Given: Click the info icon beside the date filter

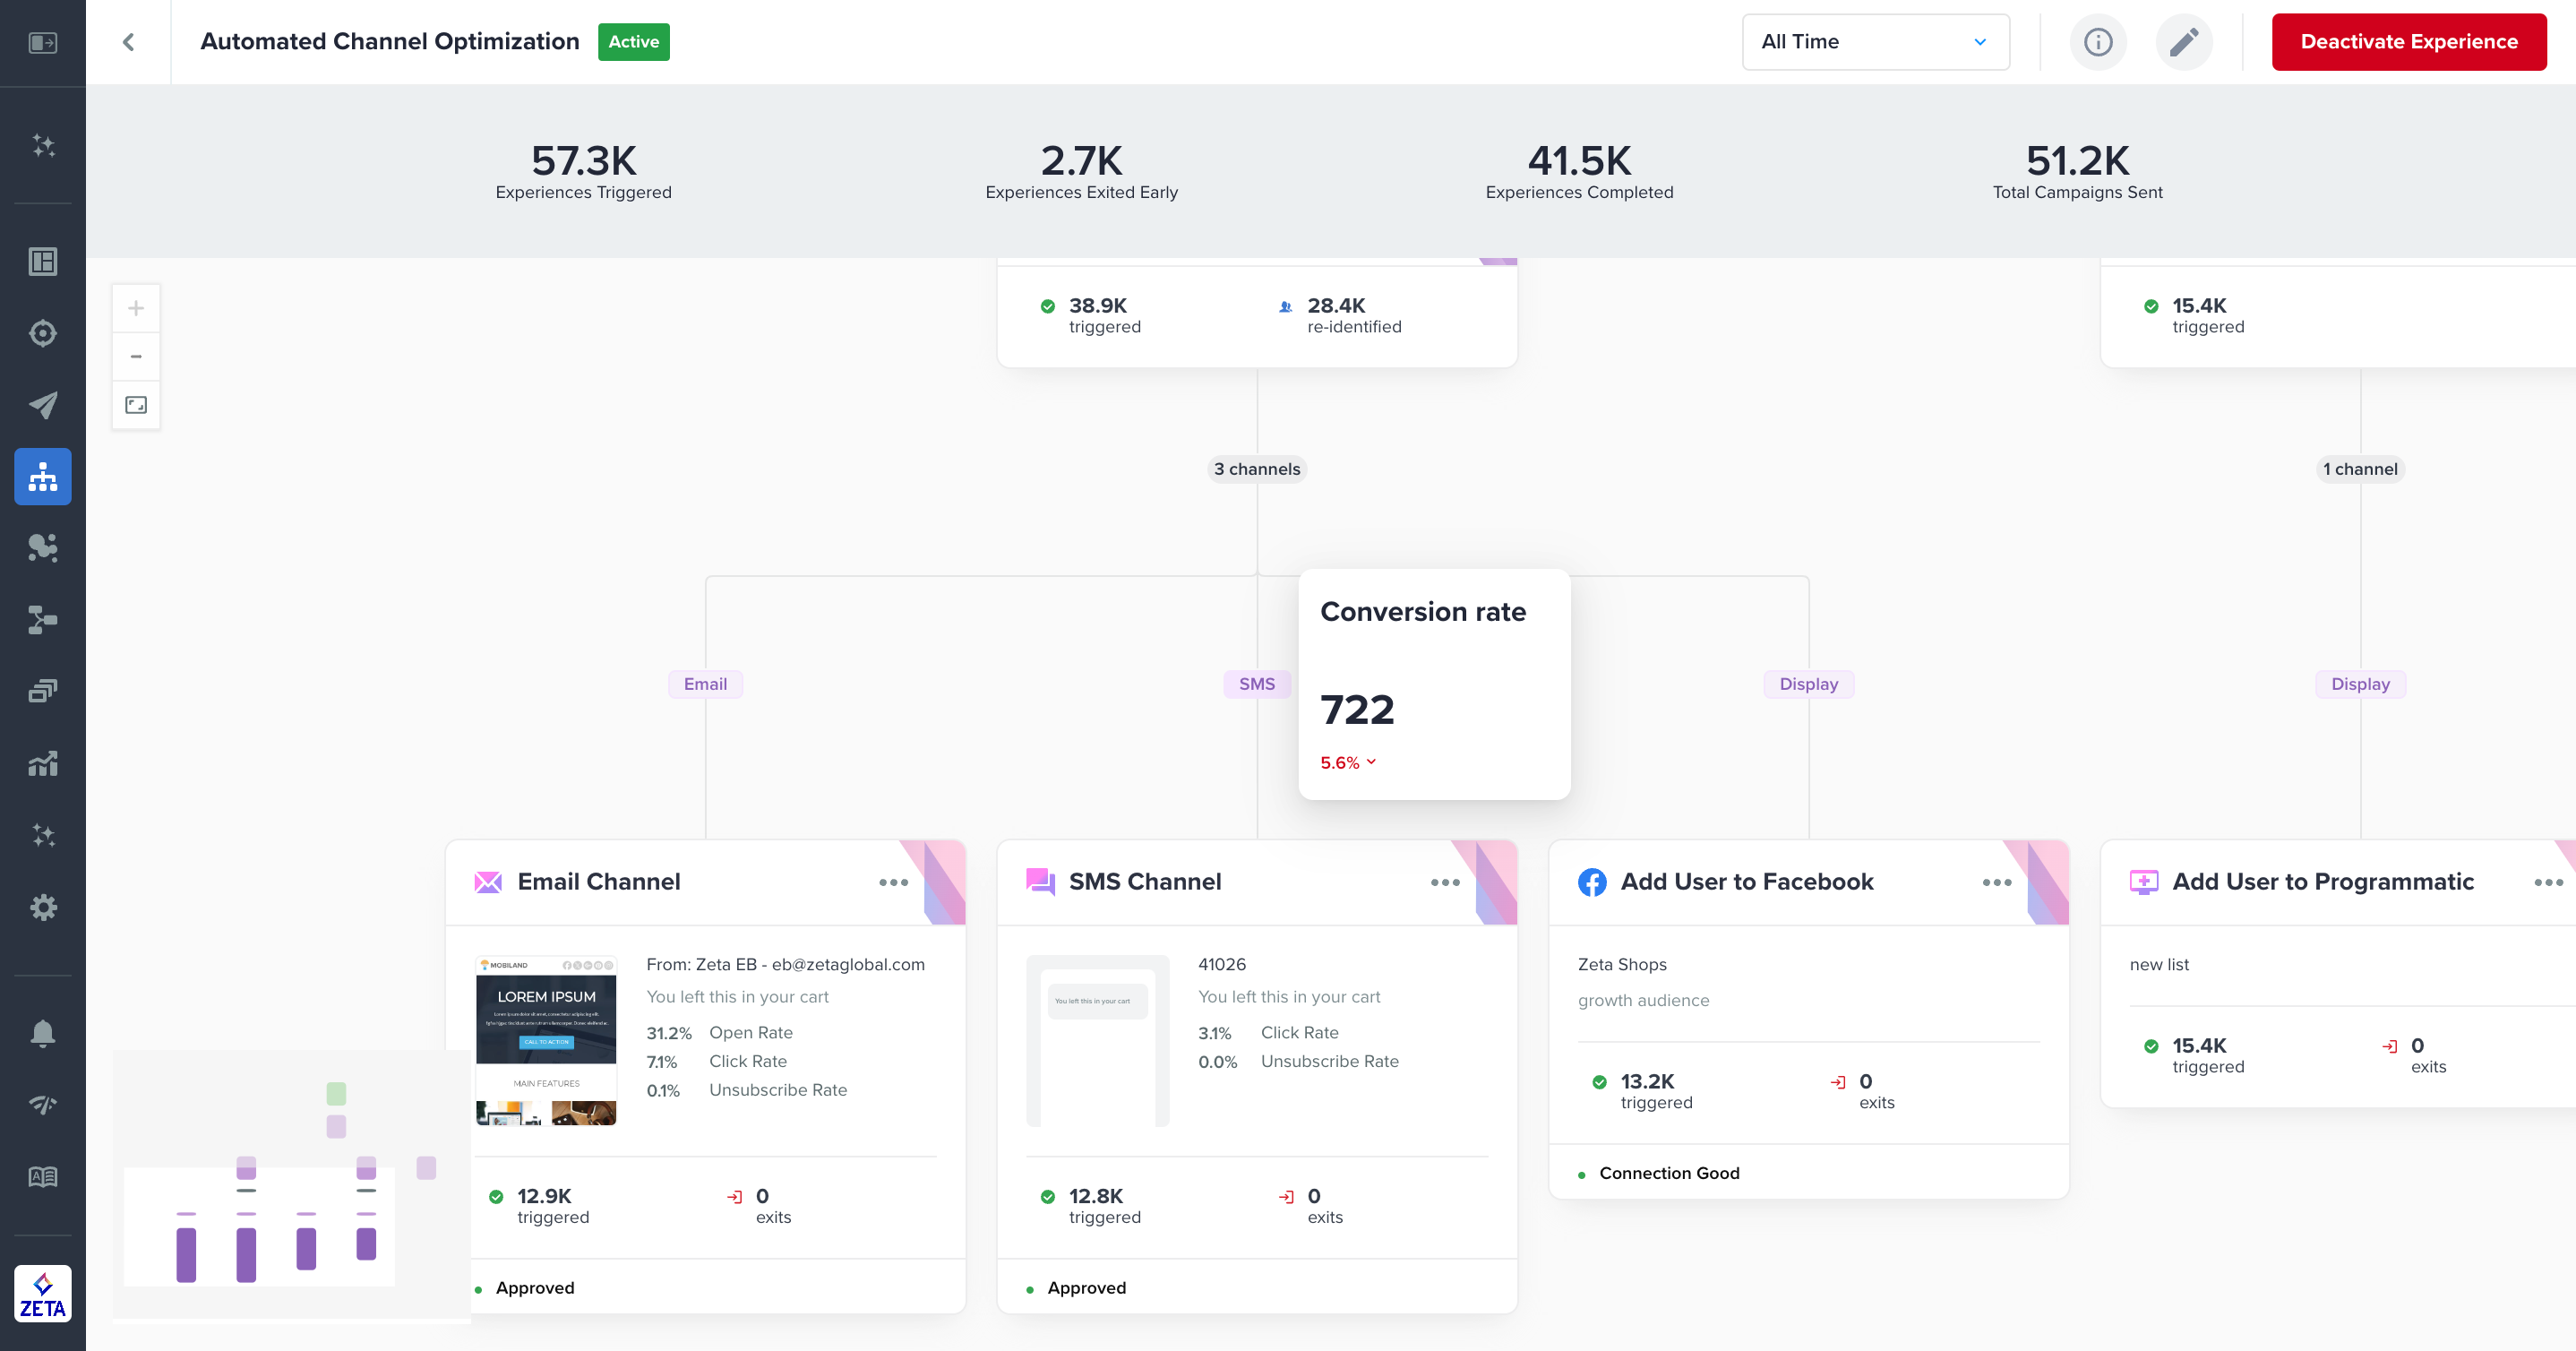Looking at the screenshot, I should coord(2098,42).
